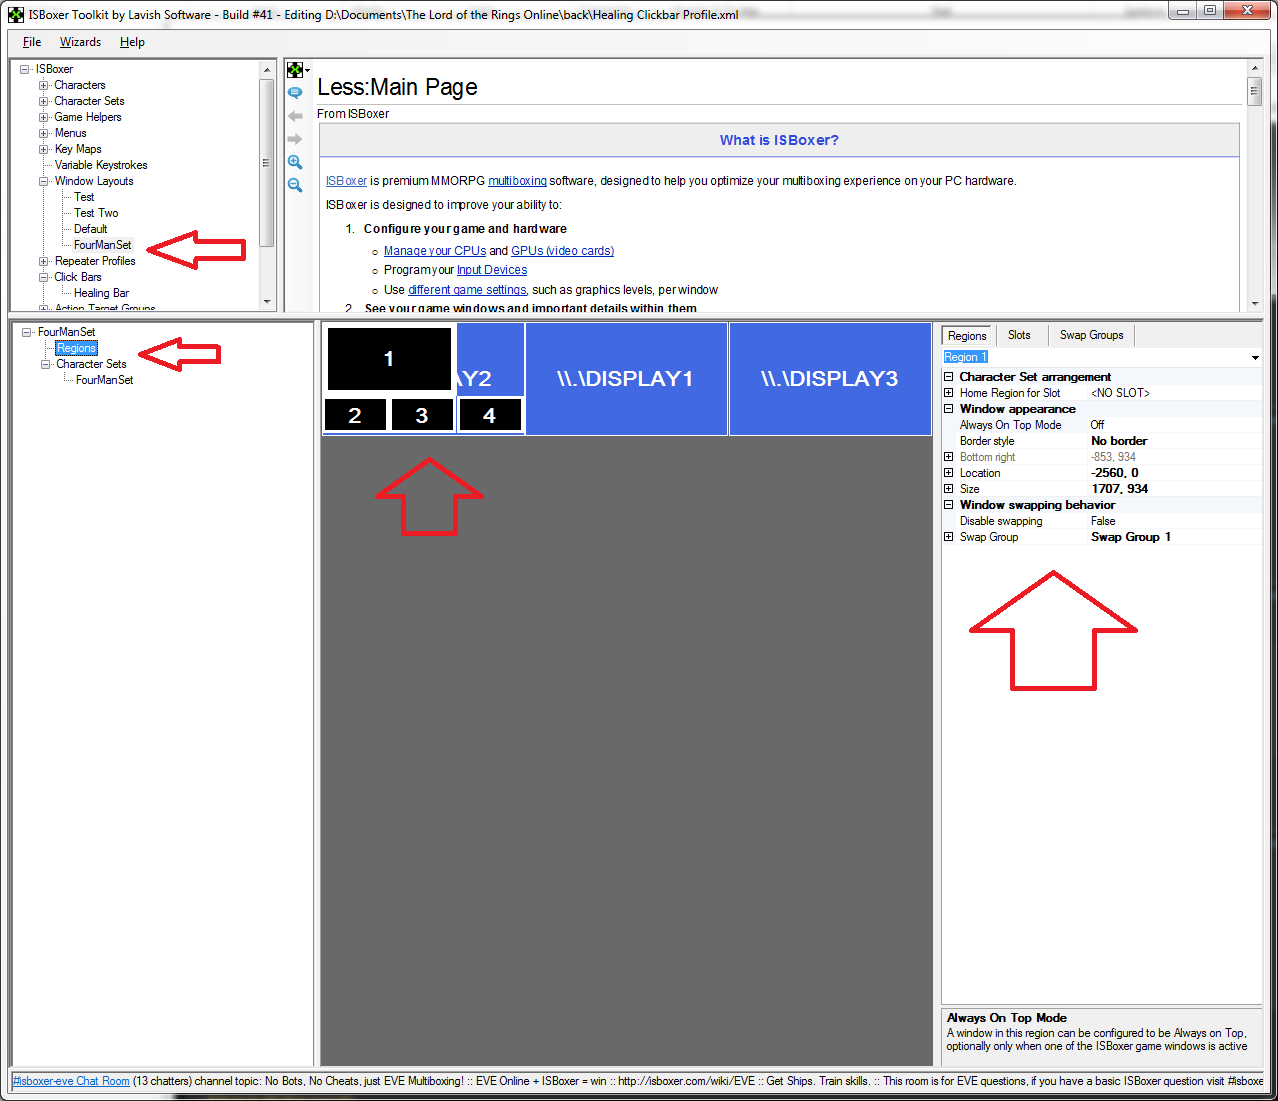Select the Test Two window layout
Screen dimensions: 1278x1101
coord(96,213)
